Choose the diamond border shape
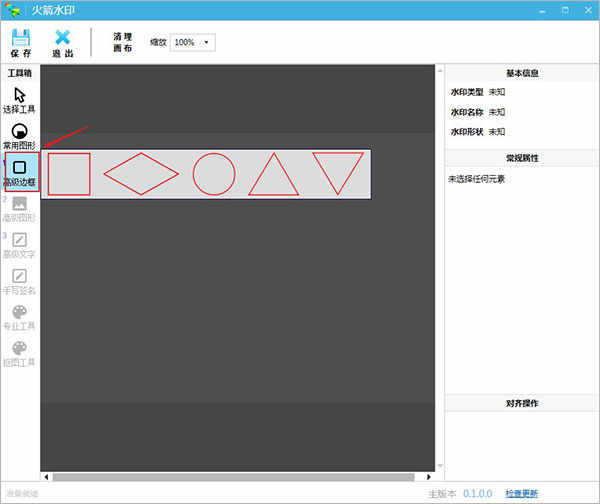 (x=141, y=174)
